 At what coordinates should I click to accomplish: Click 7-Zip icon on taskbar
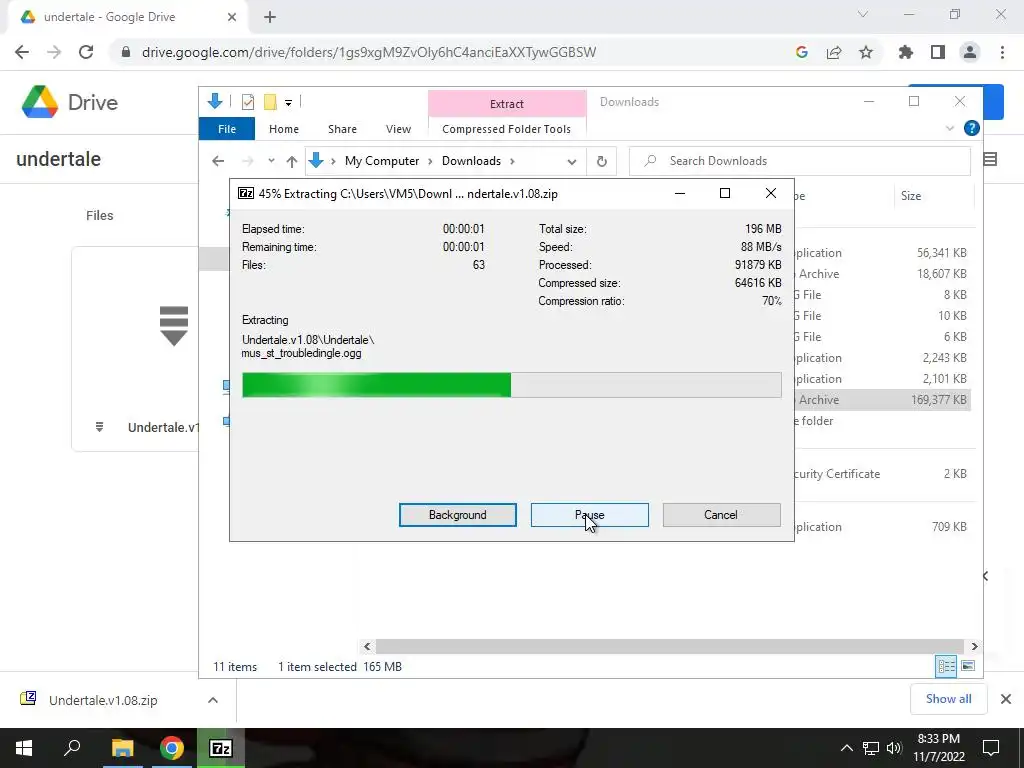point(221,748)
